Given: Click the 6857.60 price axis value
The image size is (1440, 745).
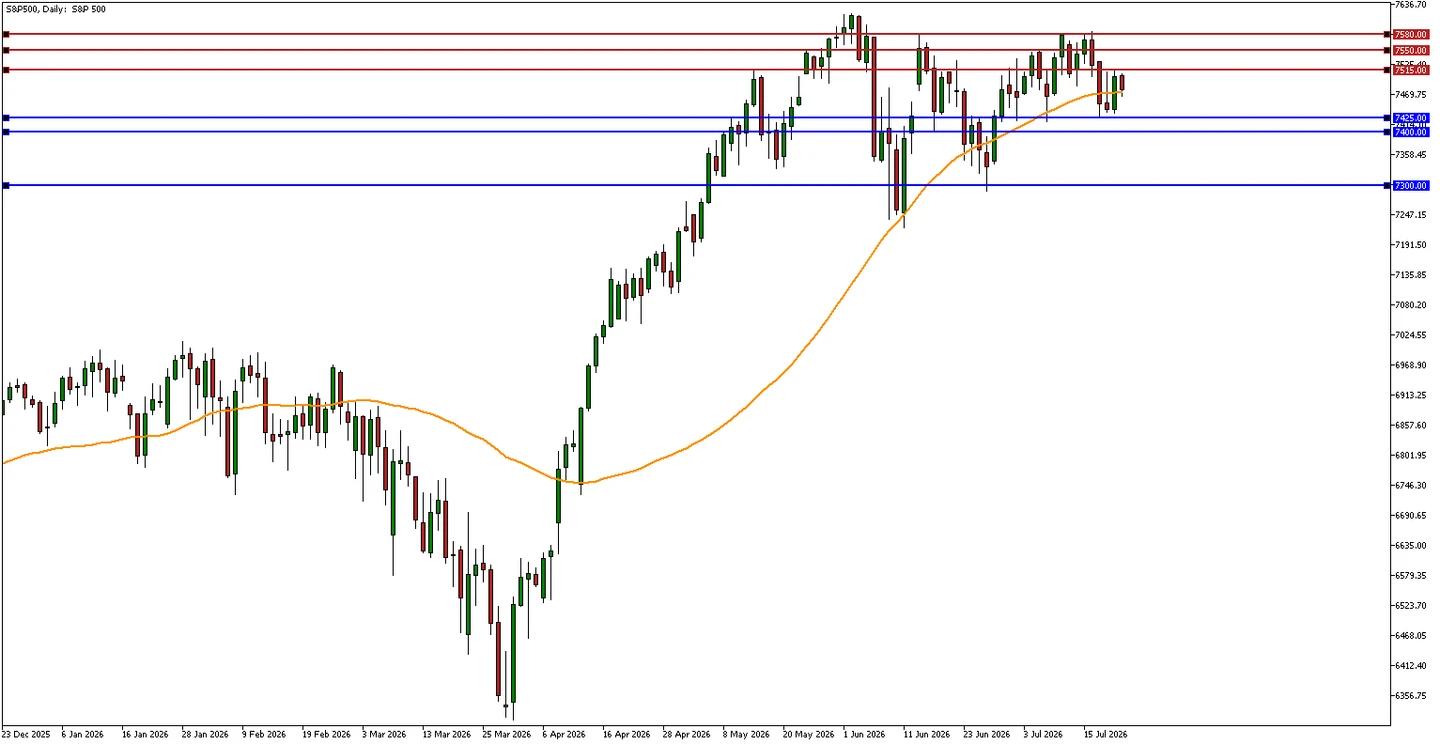Looking at the screenshot, I should (1410, 425).
